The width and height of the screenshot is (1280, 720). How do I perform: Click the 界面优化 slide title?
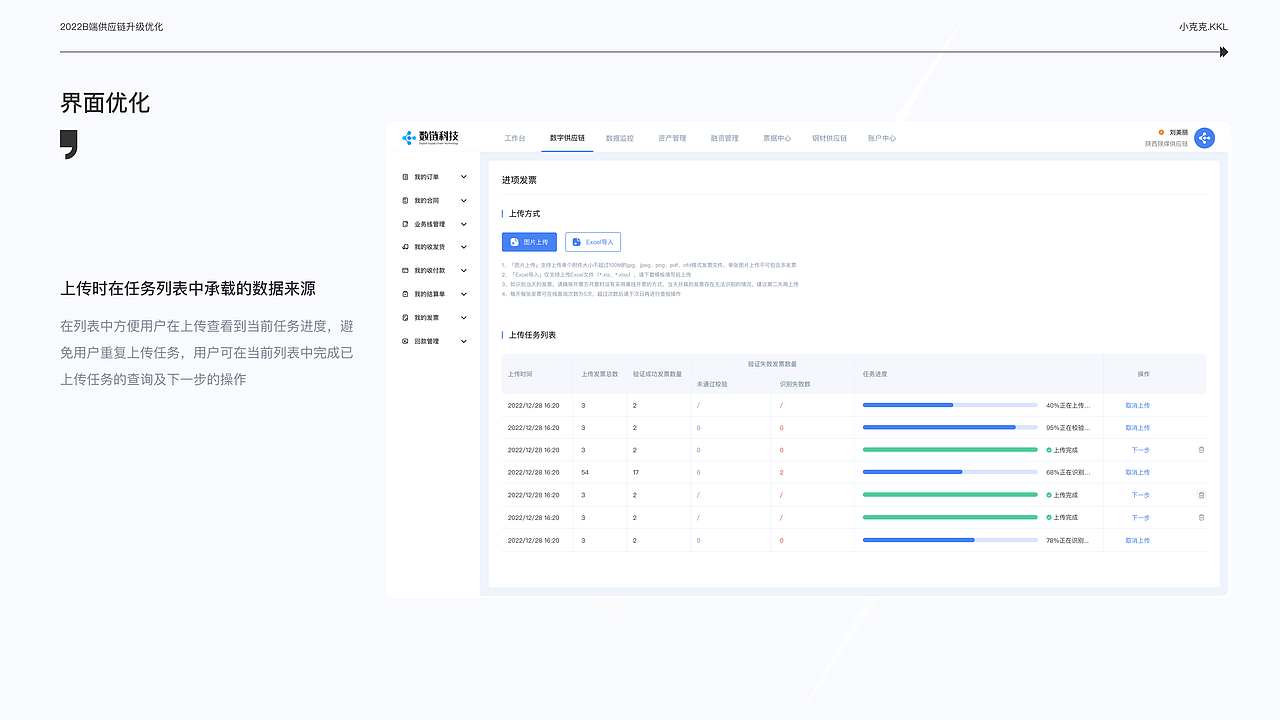pos(105,103)
